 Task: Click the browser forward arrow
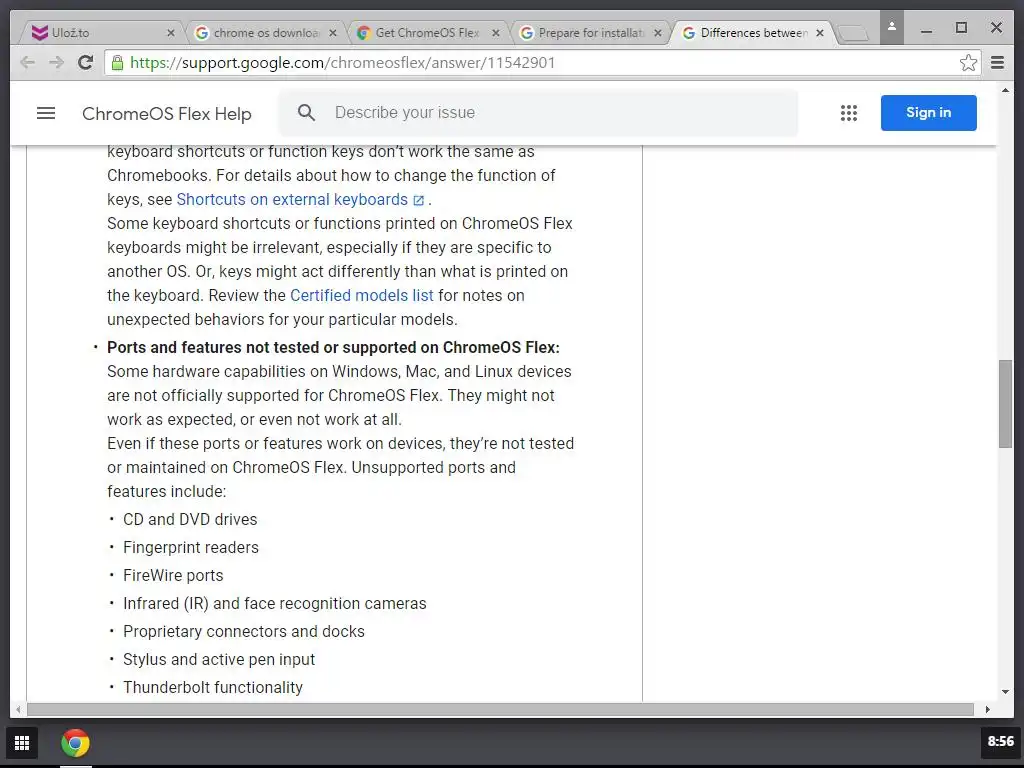(x=57, y=63)
